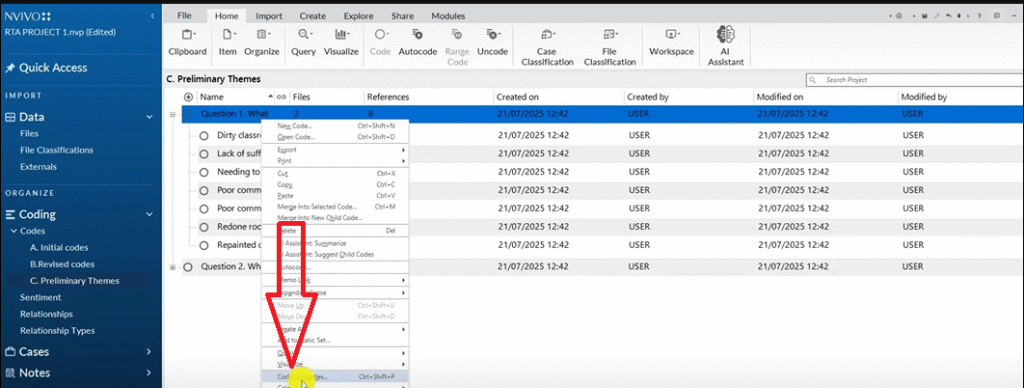The width and height of the screenshot is (1024, 388).
Task: Switch to the Modules tab
Action: [x=448, y=16]
